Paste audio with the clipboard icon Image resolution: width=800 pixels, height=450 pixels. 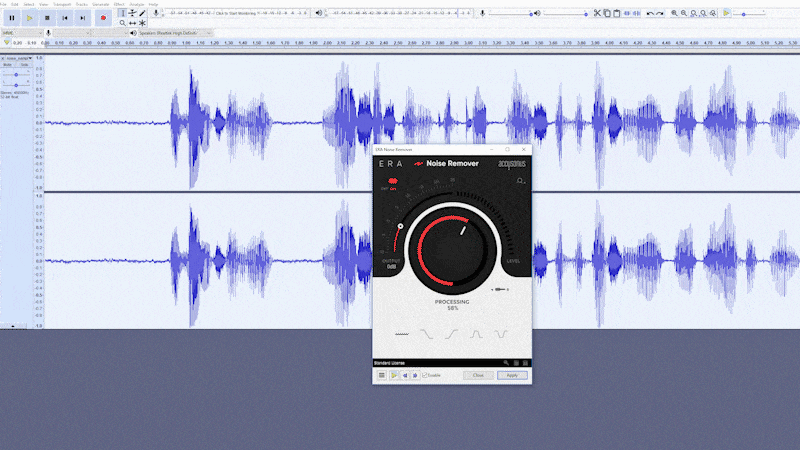pyautogui.click(x=617, y=13)
